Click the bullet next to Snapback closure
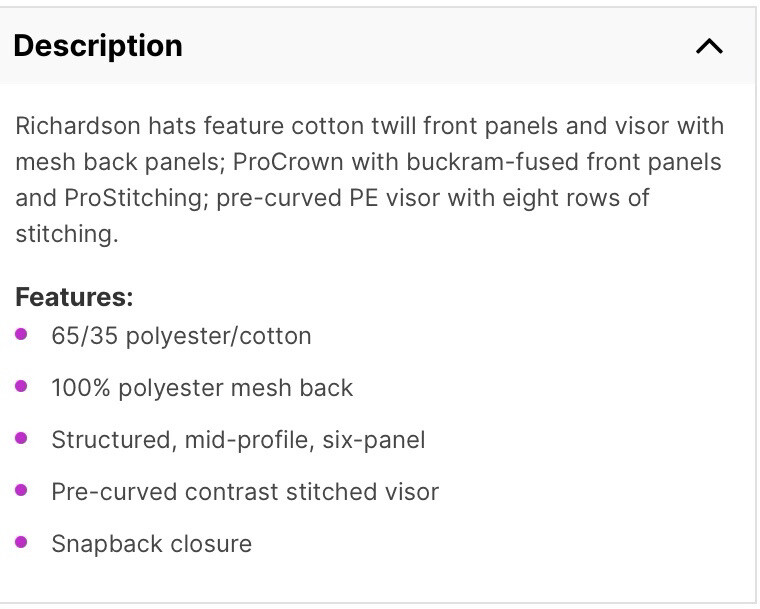 22,542
